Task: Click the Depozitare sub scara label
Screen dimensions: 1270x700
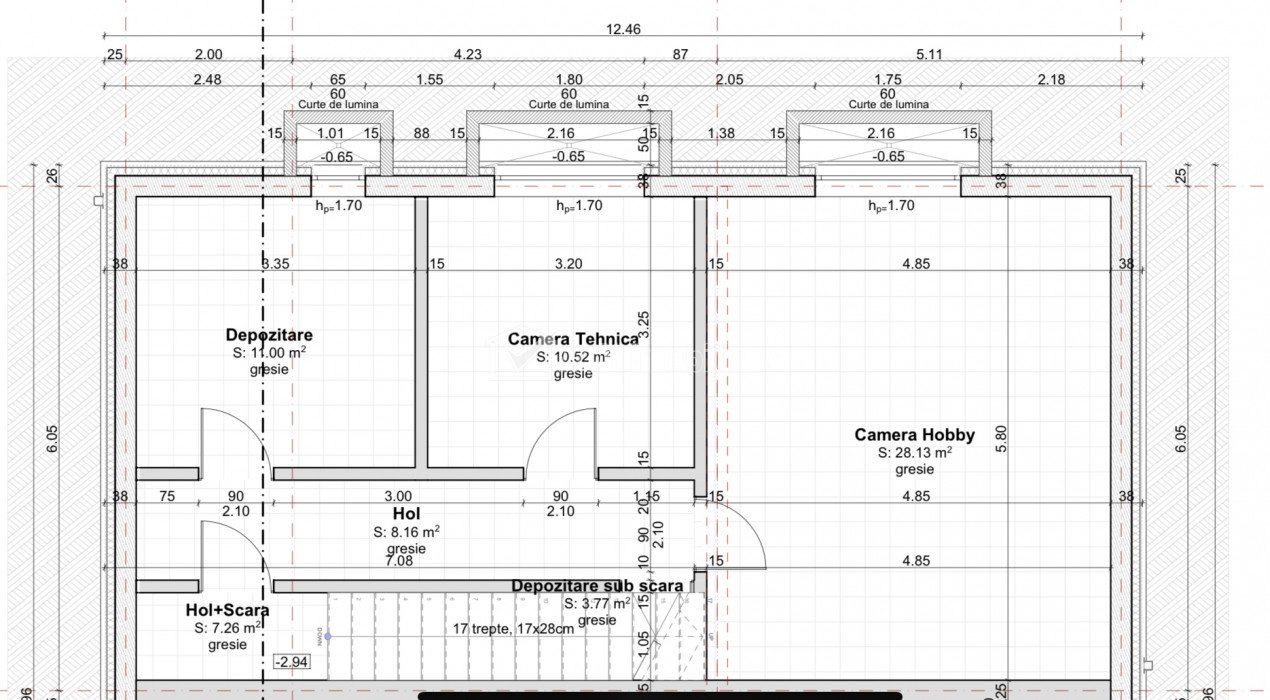Action: (597, 586)
